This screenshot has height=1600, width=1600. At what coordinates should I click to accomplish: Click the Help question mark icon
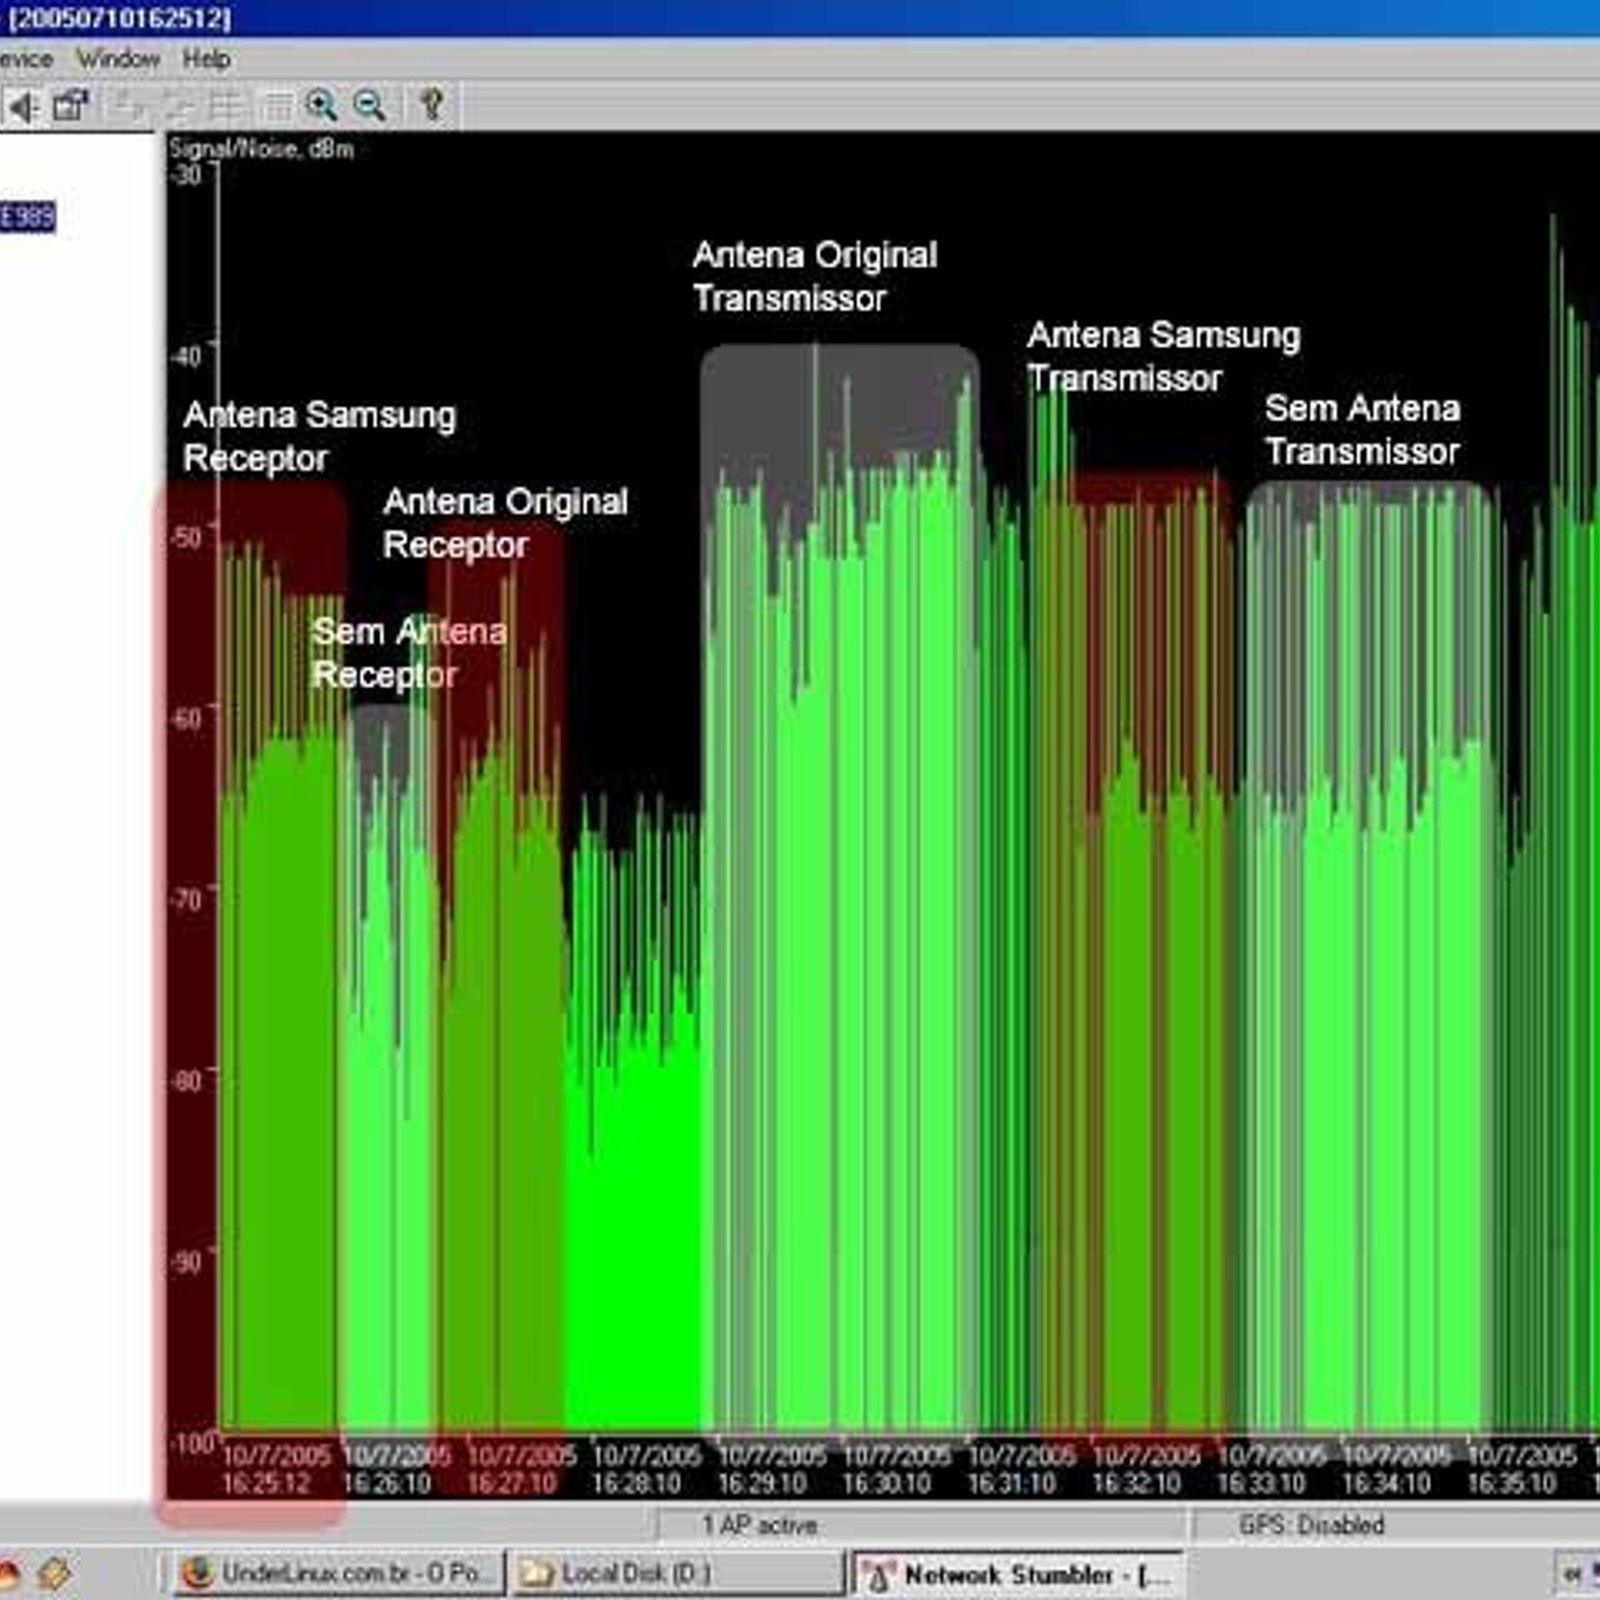click(432, 105)
